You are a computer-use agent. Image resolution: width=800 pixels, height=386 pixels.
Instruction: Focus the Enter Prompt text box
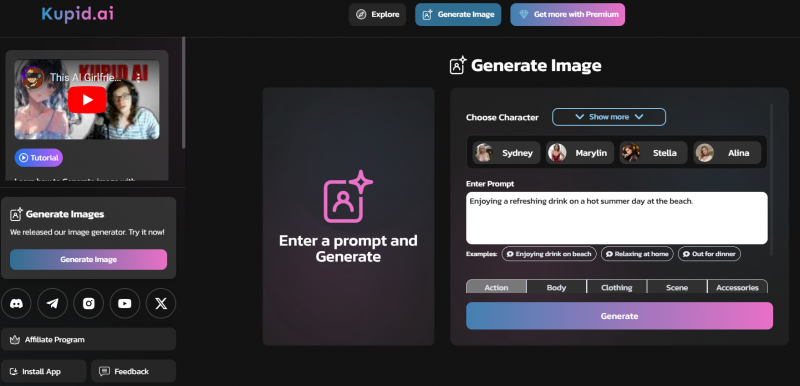tap(616, 218)
